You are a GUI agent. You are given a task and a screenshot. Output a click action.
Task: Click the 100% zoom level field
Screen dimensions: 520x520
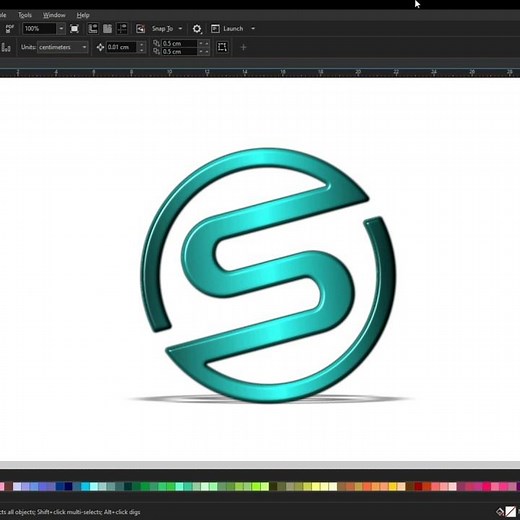(x=40, y=29)
